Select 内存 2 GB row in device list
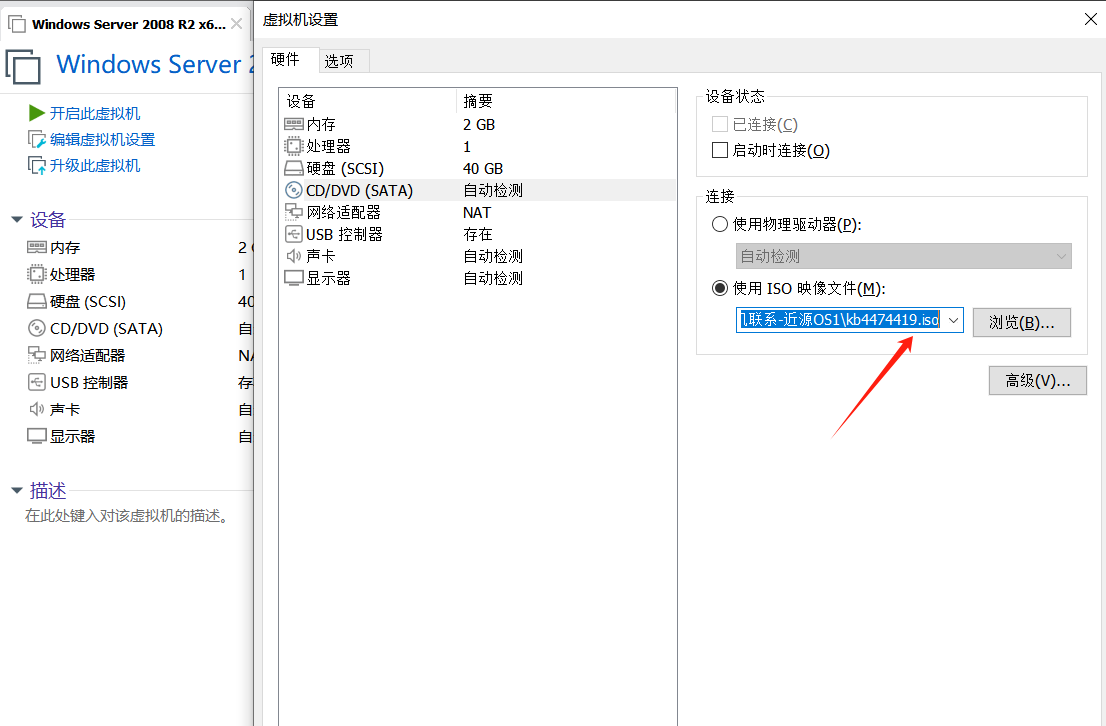The image size is (1106, 726). [x=478, y=124]
